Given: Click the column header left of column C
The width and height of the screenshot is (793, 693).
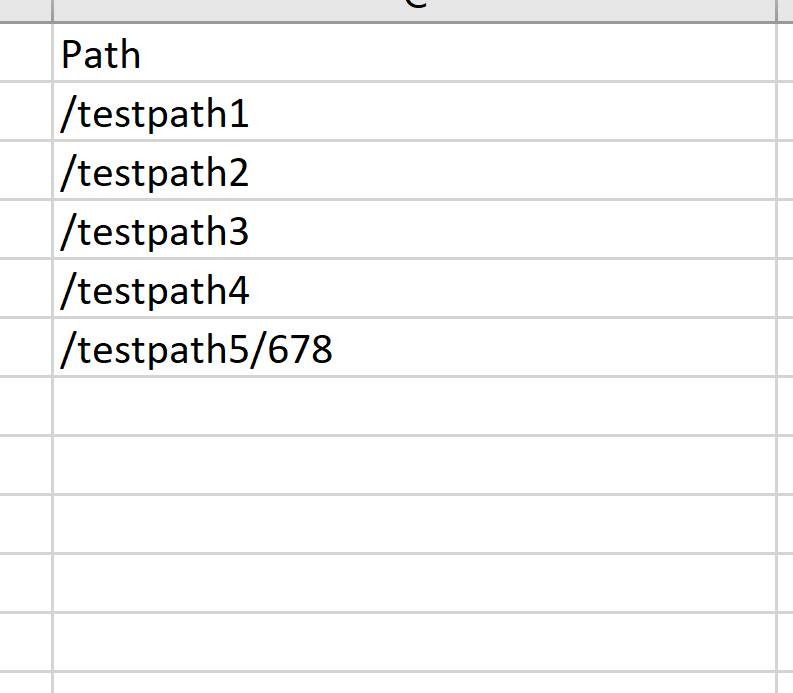Looking at the screenshot, I should pyautogui.click(x=25, y=10).
